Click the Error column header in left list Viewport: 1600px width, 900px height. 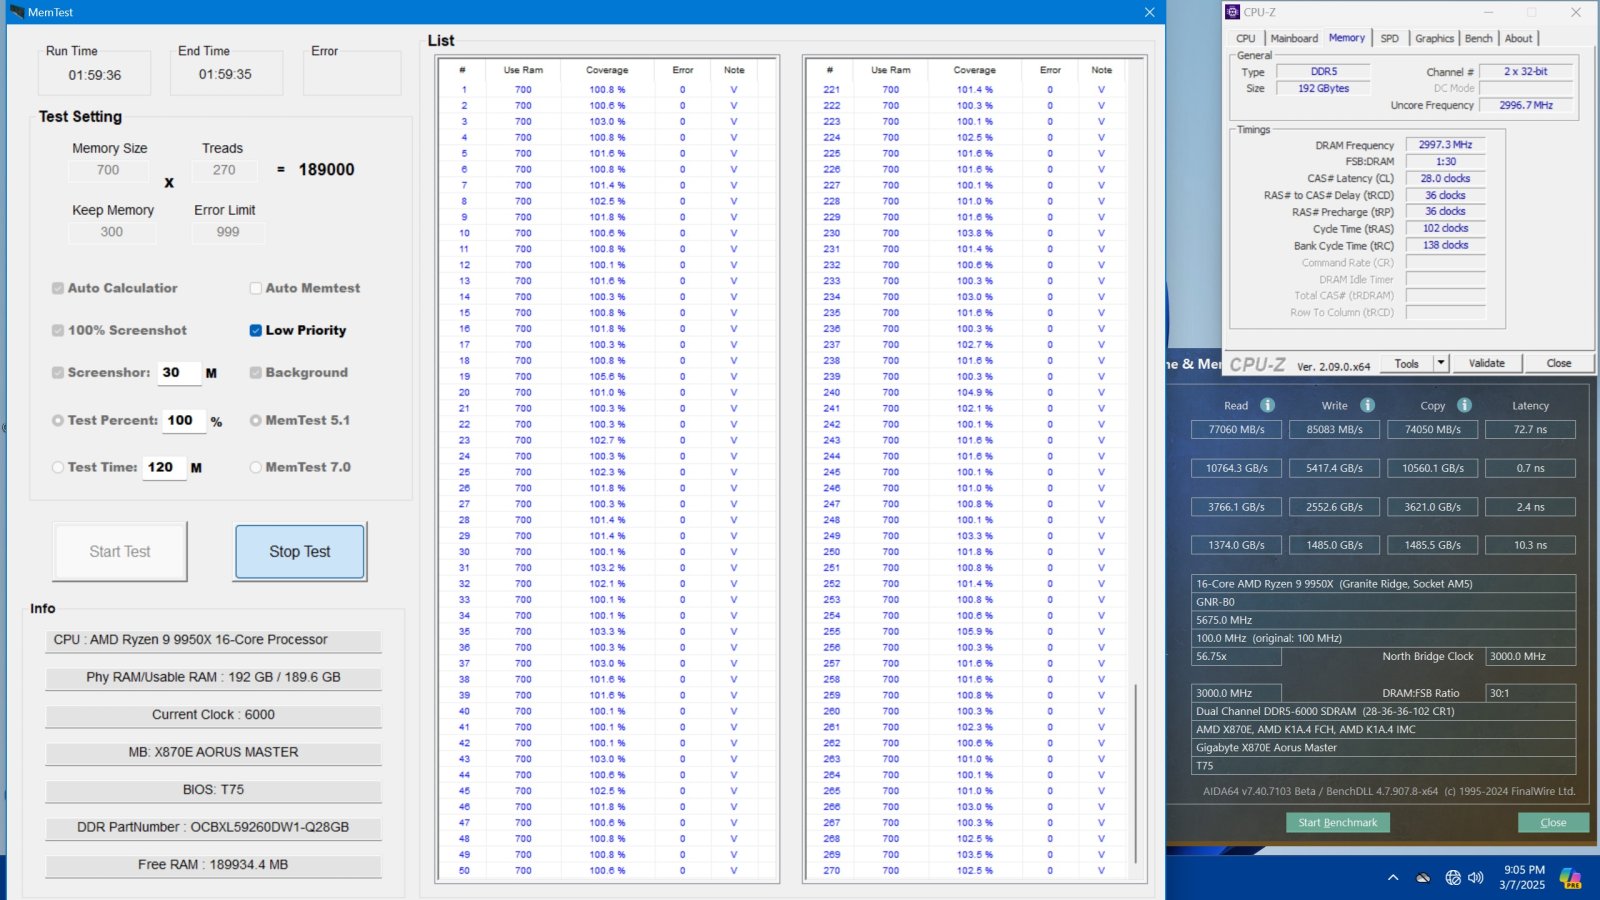tap(683, 70)
